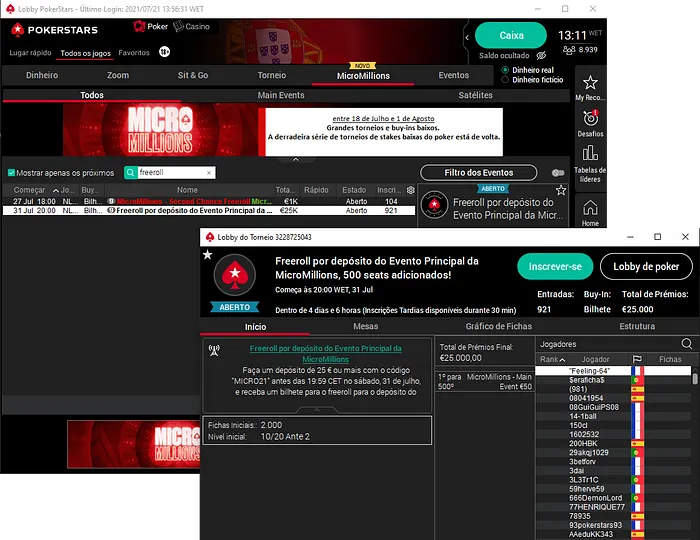Image resolution: width=700 pixels, height=540 pixels.
Task: Select the 31 Jul Freeroll por depósito row
Action: [x=209, y=211]
